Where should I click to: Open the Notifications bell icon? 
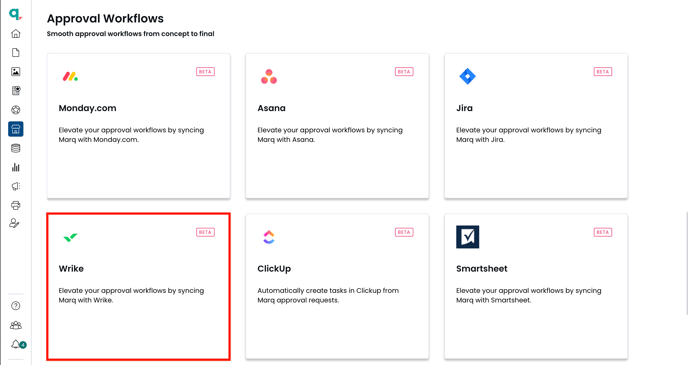click(x=18, y=344)
